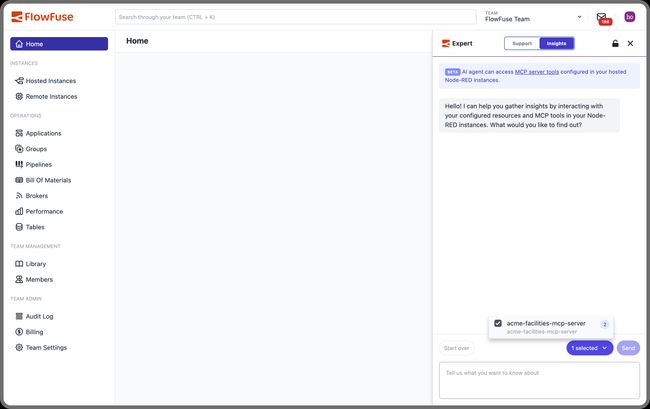Open the notifications envelope icon
The image size is (650, 409).
[602, 17]
